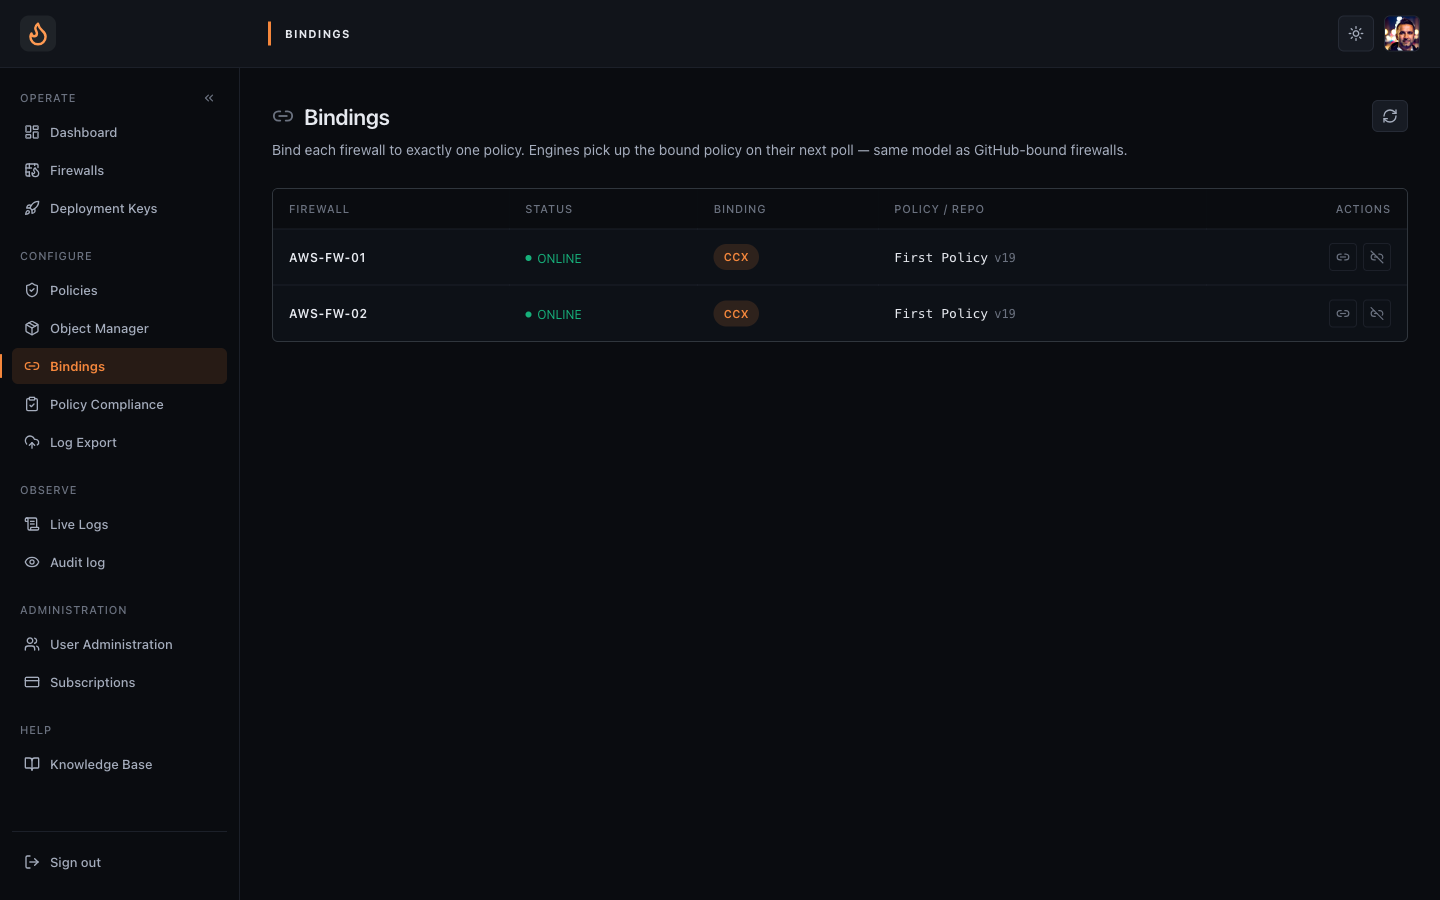Select the active Bindings sidebar item
The height and width of the screenshot is (900, 1440).
119,366
